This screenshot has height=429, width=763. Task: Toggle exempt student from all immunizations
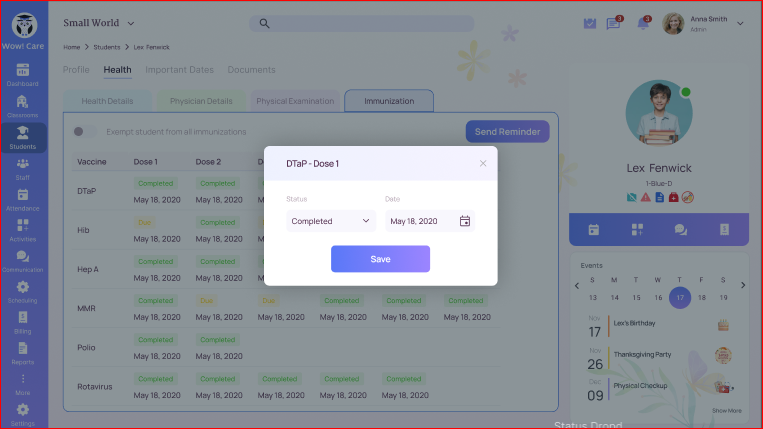[x=84, y=132]
